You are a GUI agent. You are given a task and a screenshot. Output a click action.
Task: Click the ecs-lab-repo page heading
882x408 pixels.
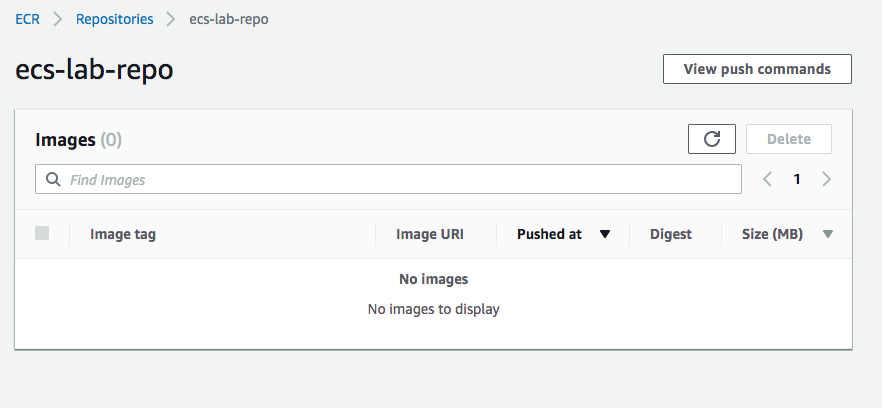coord(94,70)
